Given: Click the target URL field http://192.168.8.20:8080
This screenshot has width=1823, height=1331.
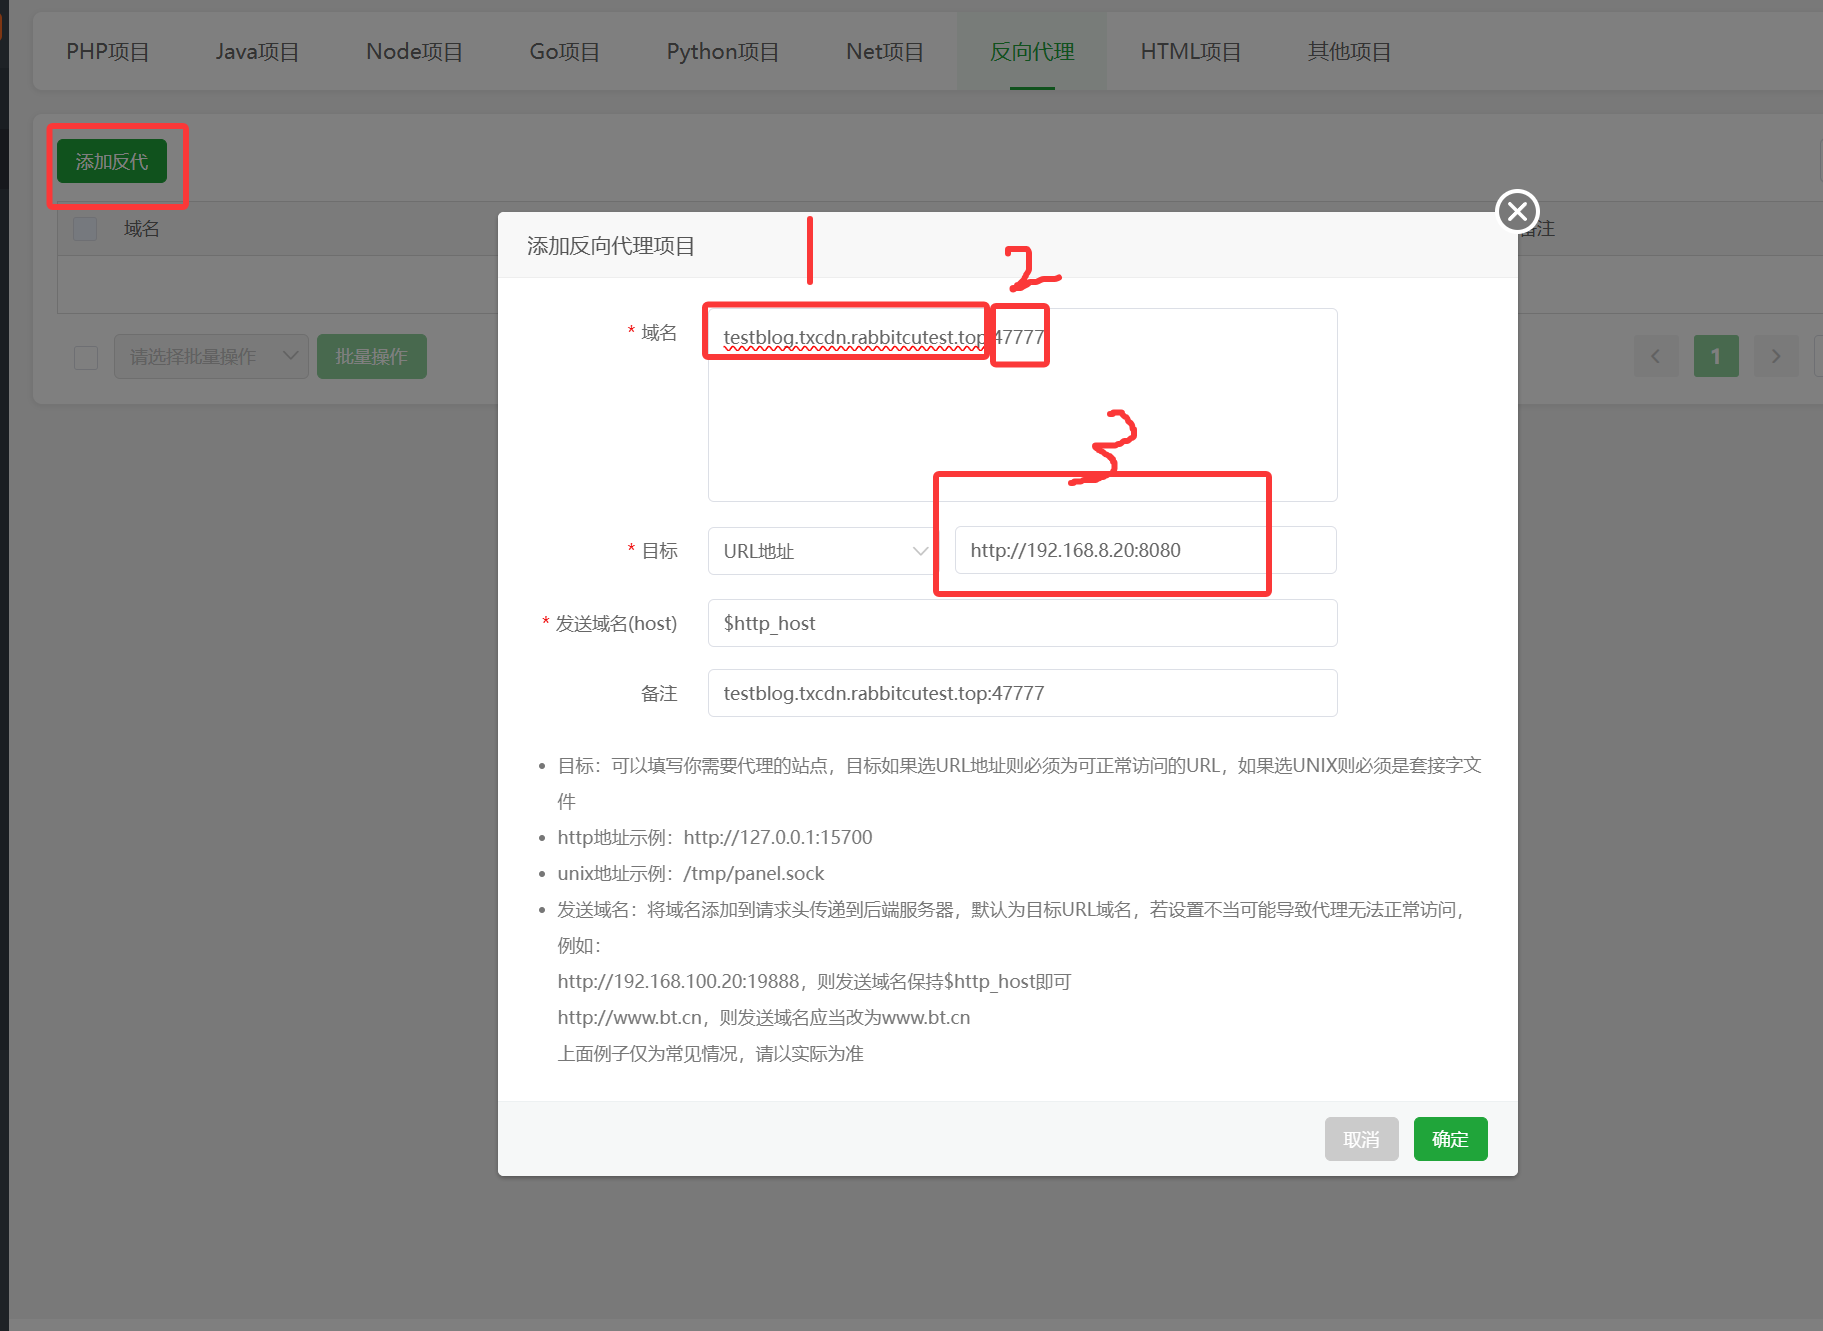Looking at the screenshot, I should tap(1146, 550).
